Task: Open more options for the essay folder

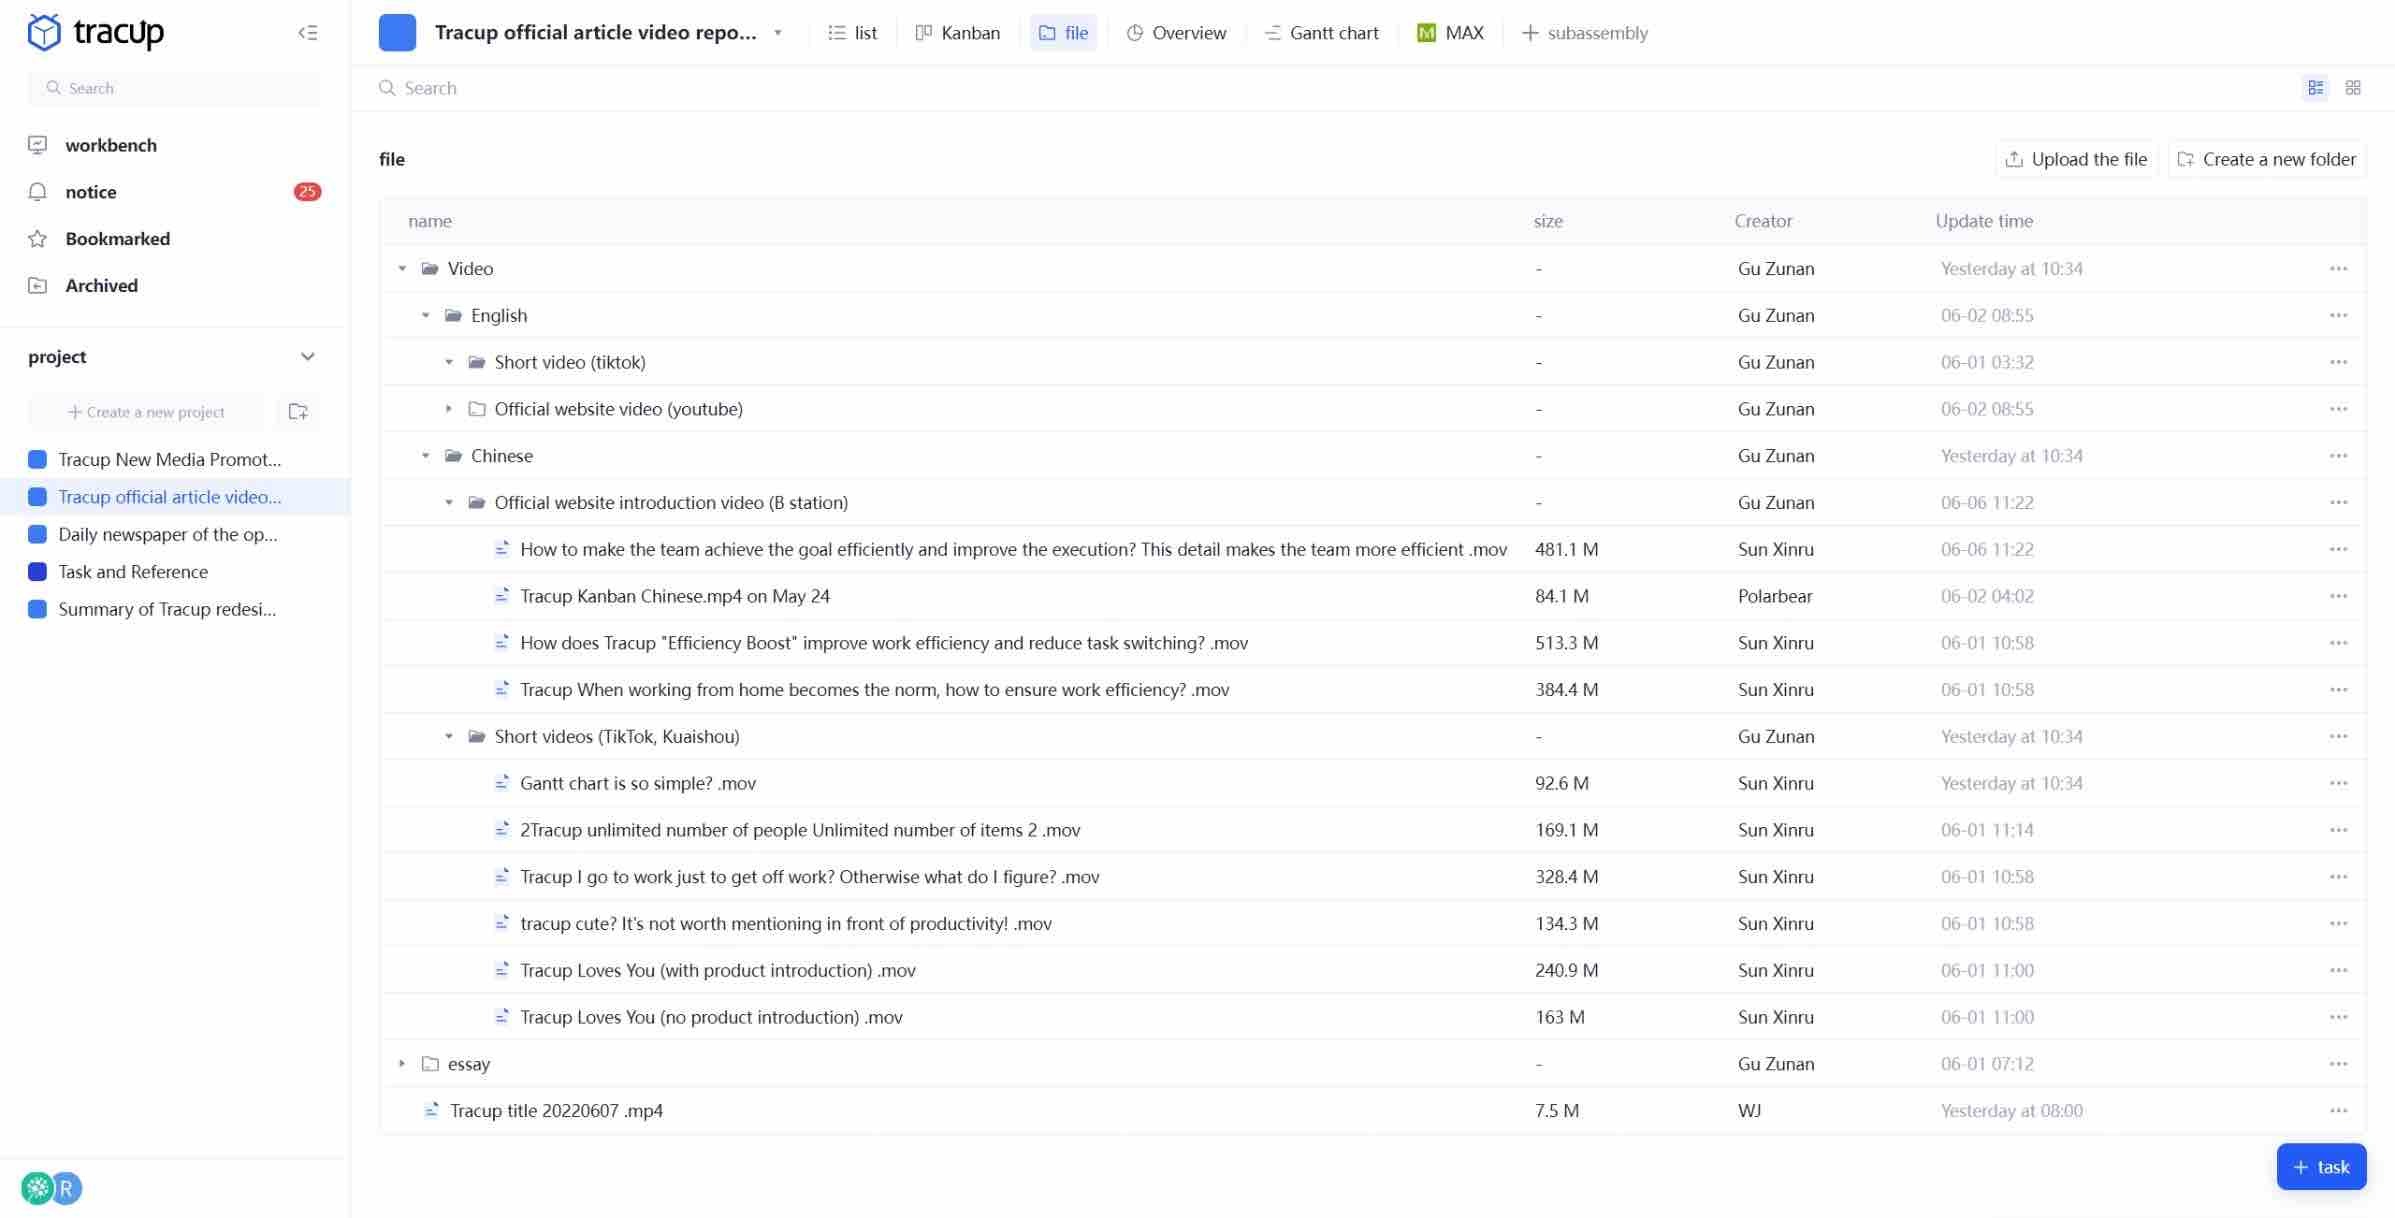Action: click(x=2337, y=1064)
